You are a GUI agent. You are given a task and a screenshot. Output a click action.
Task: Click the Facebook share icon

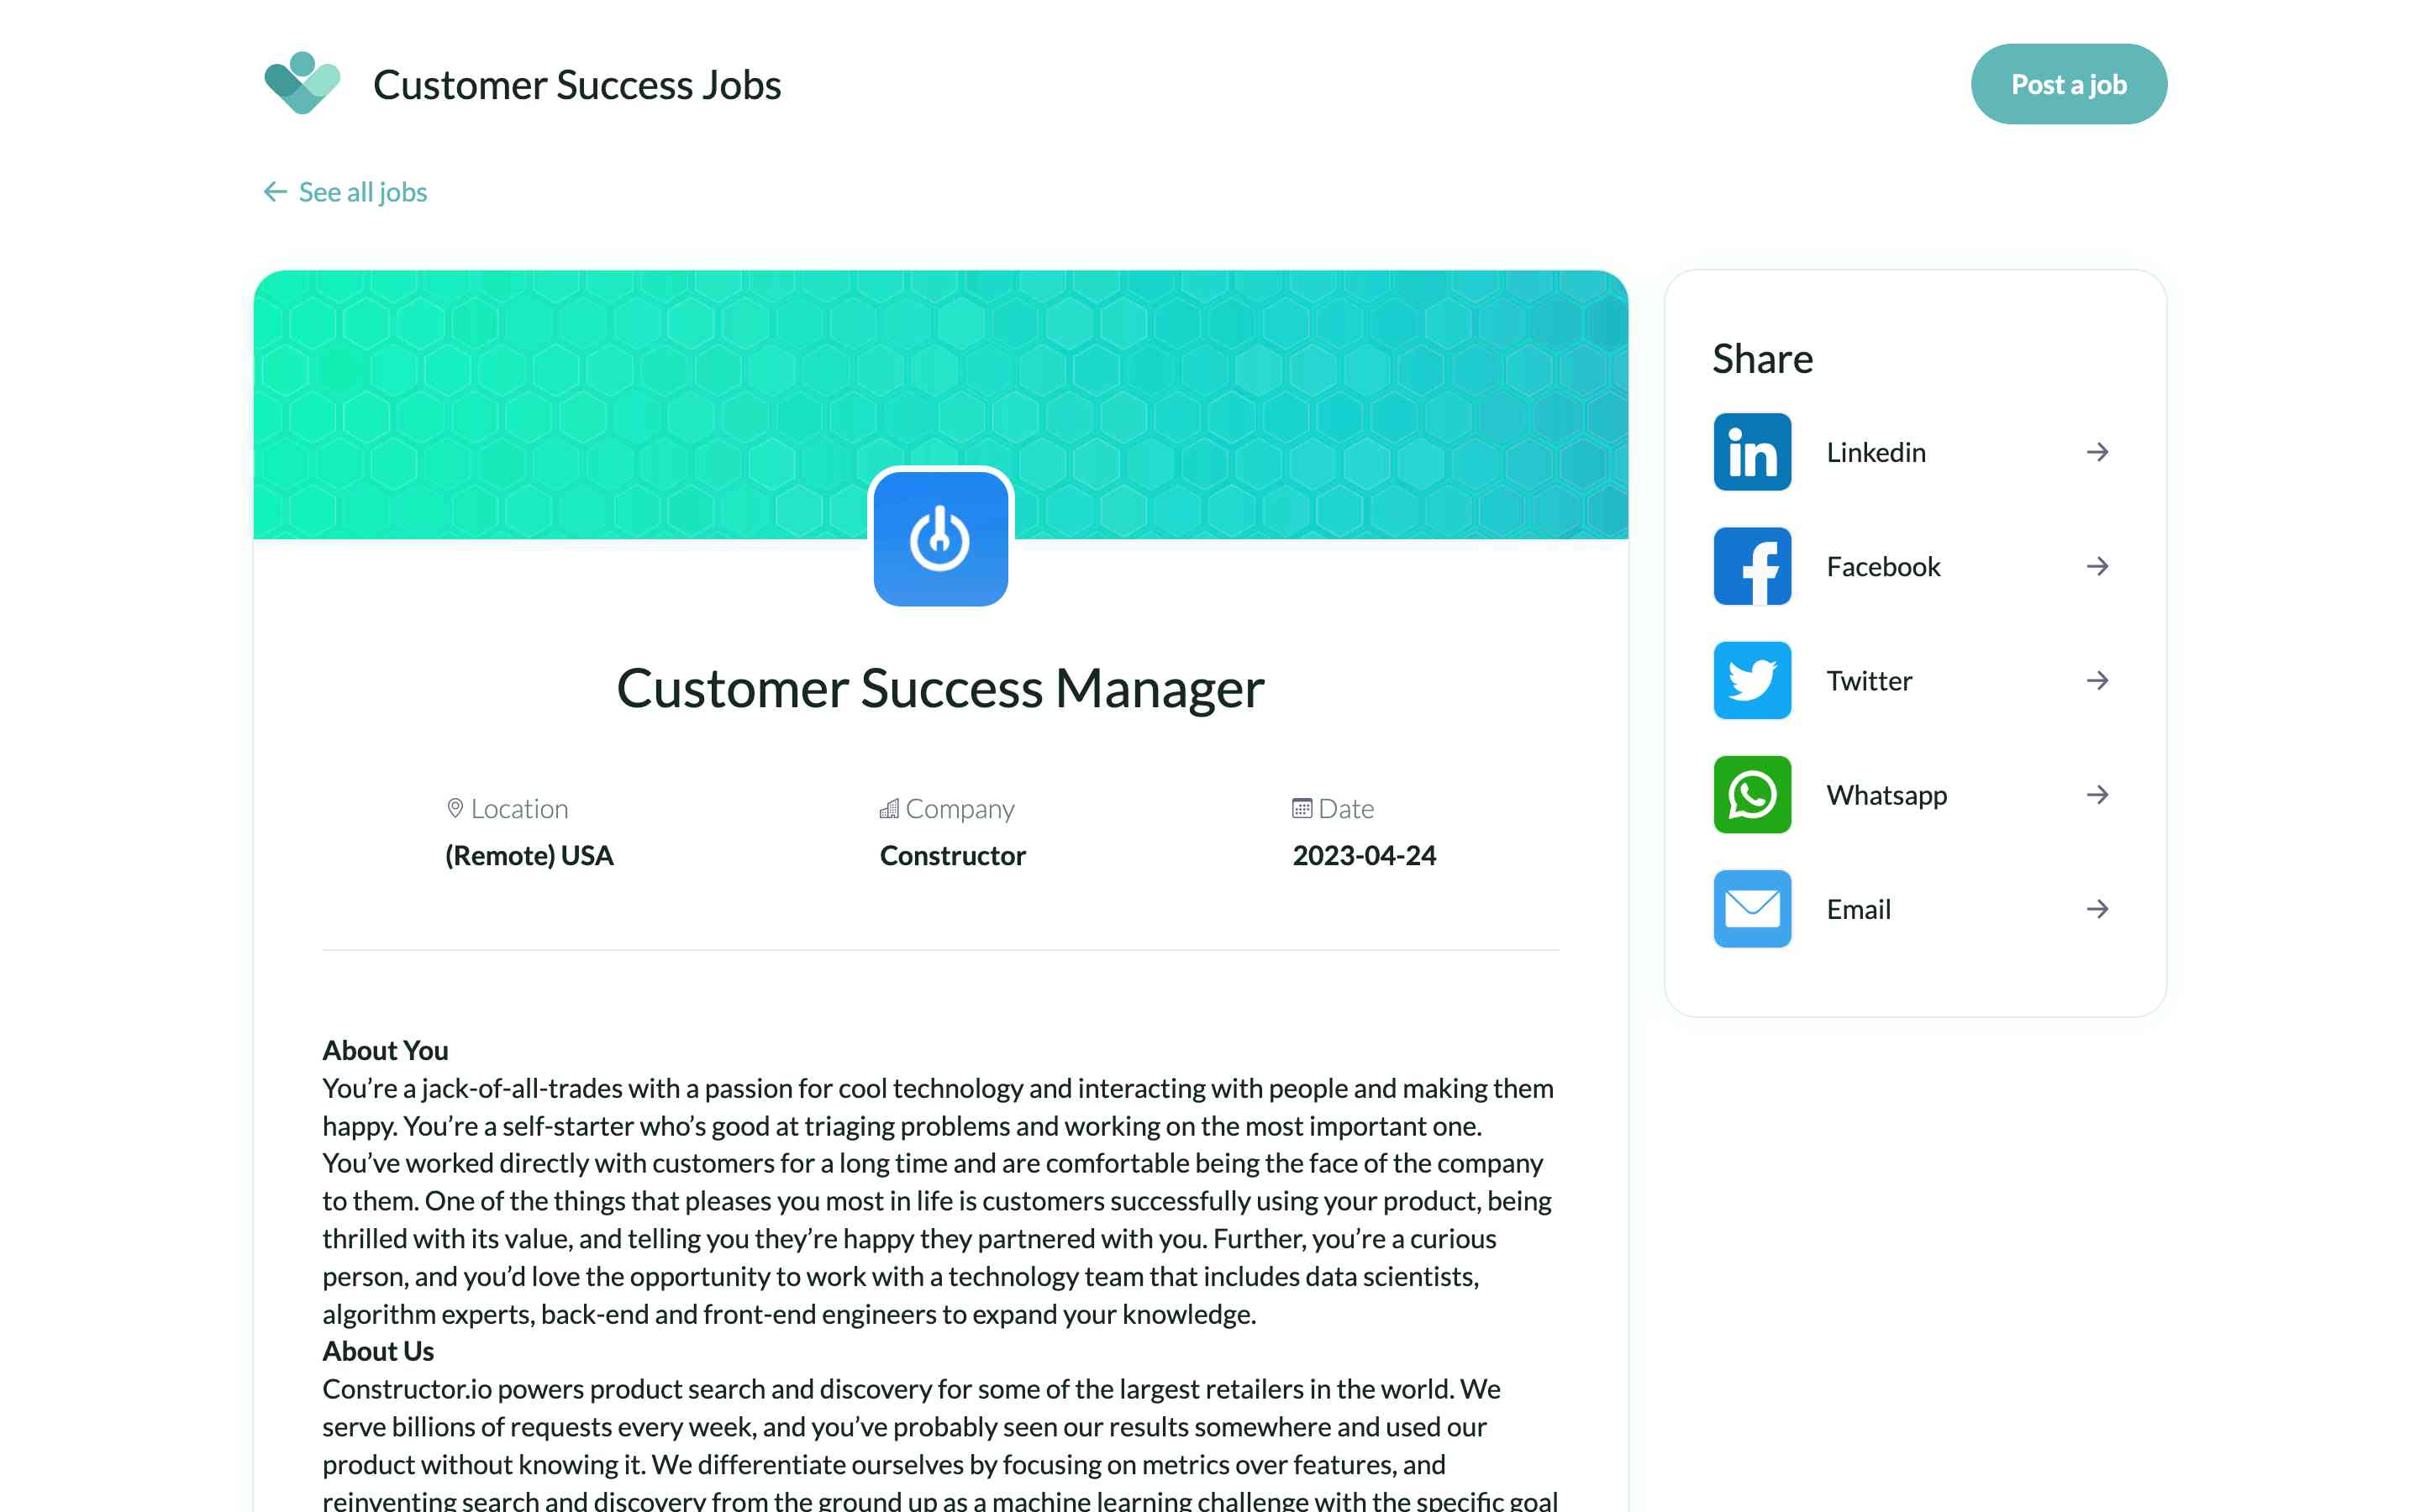1752,566
